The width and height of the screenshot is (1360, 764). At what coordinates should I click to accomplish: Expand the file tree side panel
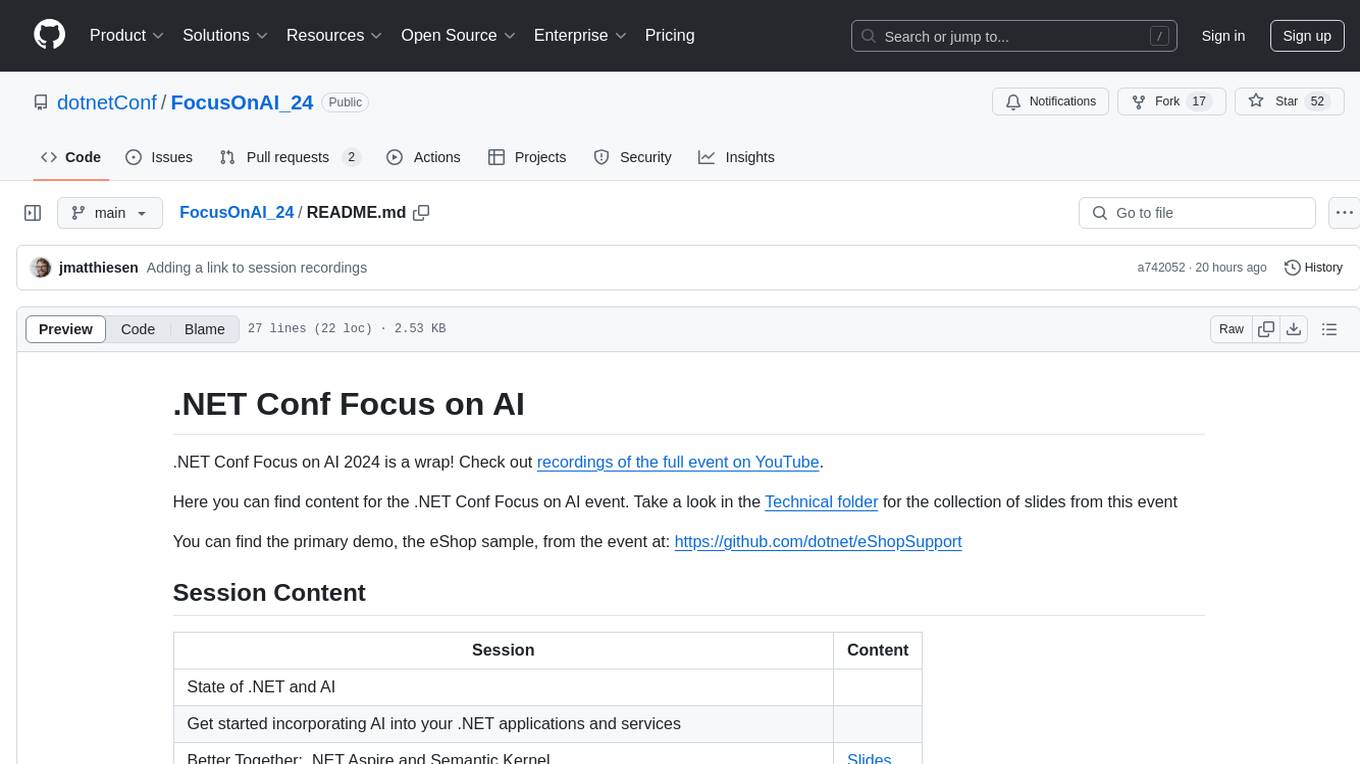point(33,213)
